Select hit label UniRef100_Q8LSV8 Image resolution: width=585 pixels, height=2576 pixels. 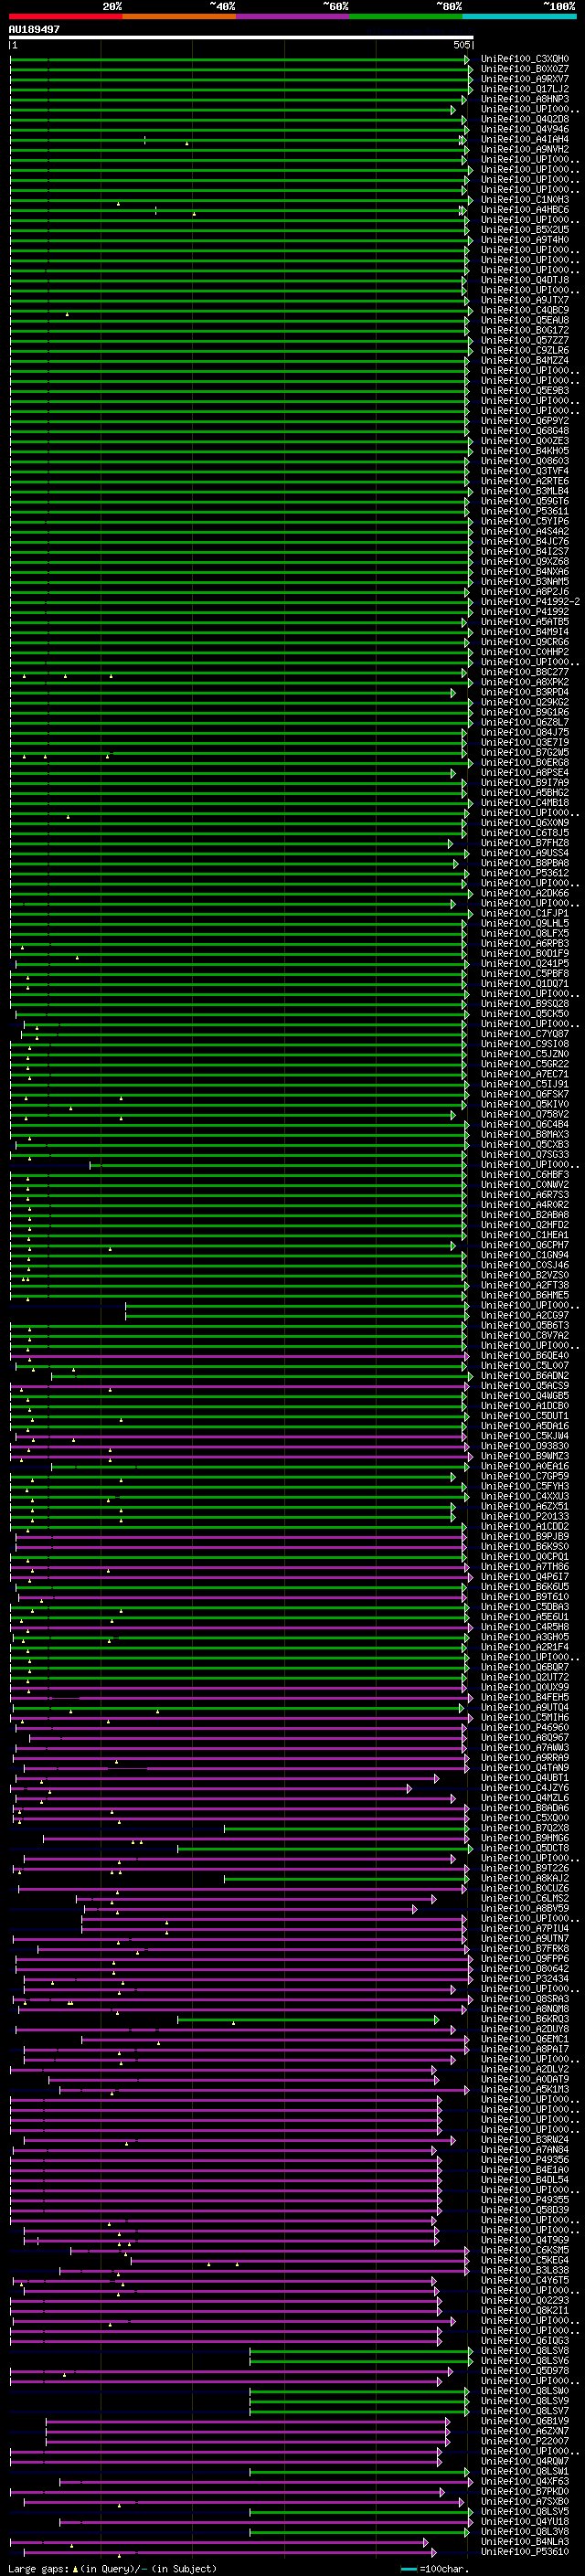point(525,2350)
